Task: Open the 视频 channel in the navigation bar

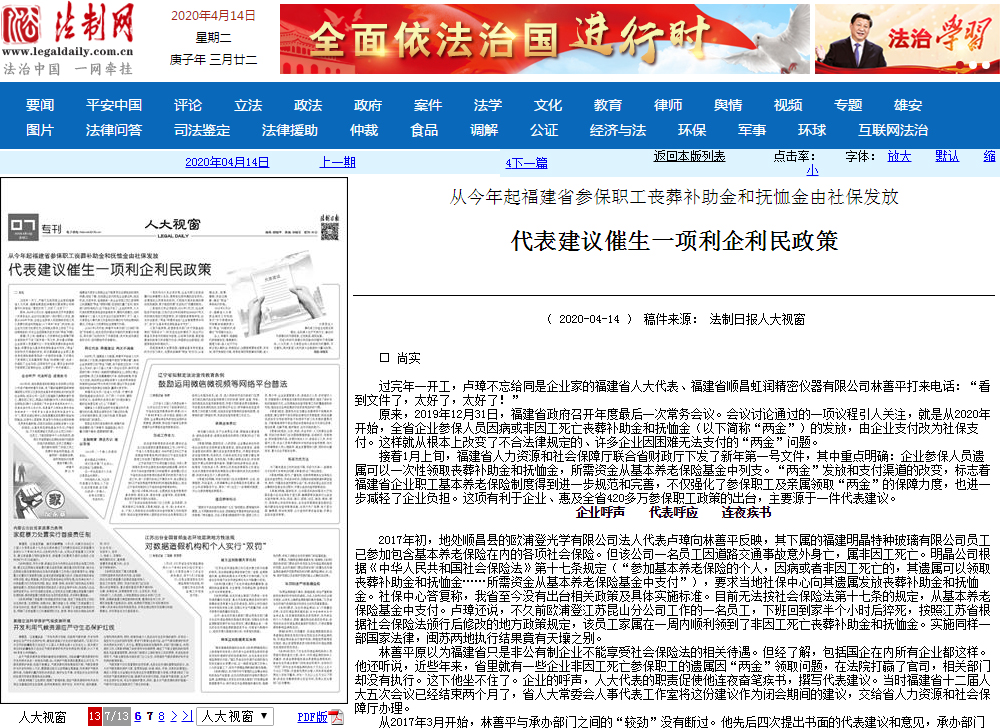Action: point(787,104)
